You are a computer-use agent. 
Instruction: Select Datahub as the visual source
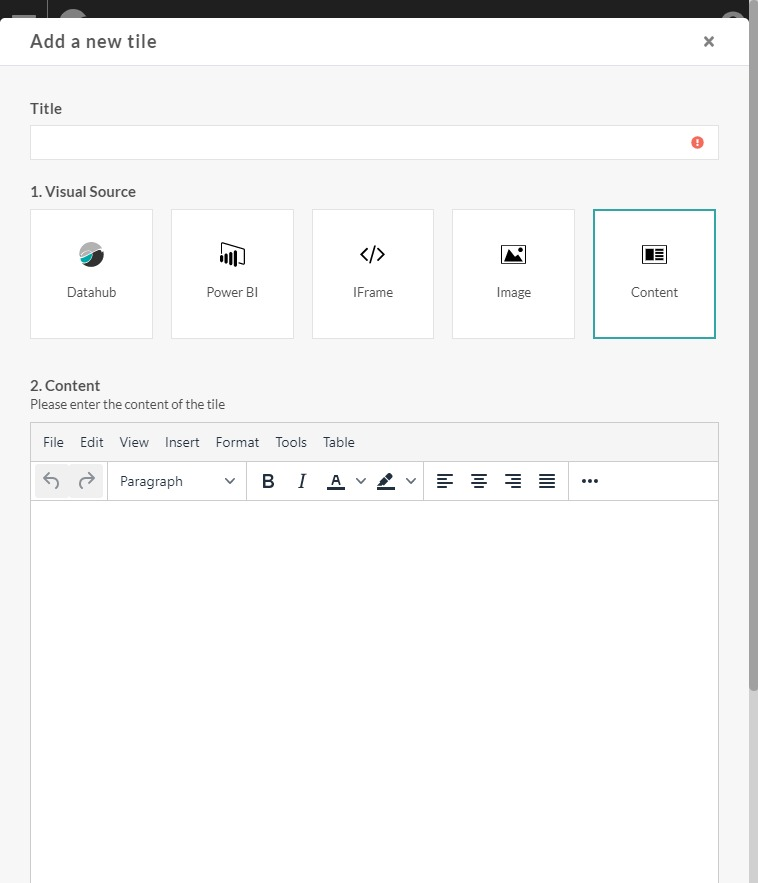tap(91, 274)
